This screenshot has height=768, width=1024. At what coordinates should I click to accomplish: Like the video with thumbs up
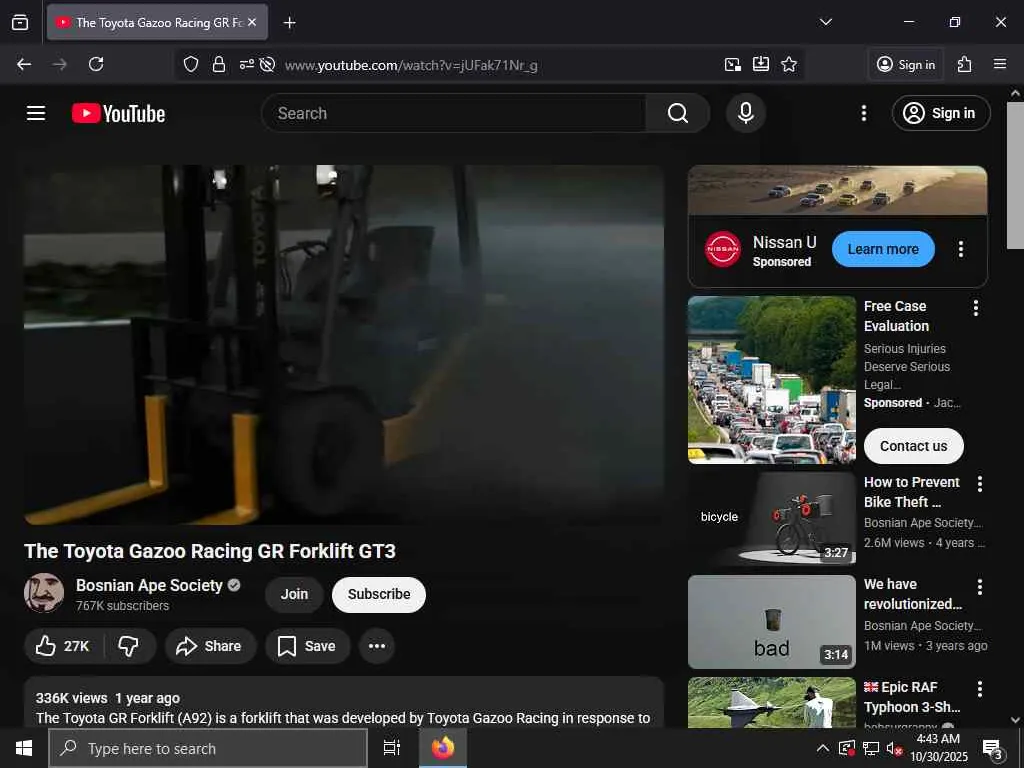click(63, 646)
